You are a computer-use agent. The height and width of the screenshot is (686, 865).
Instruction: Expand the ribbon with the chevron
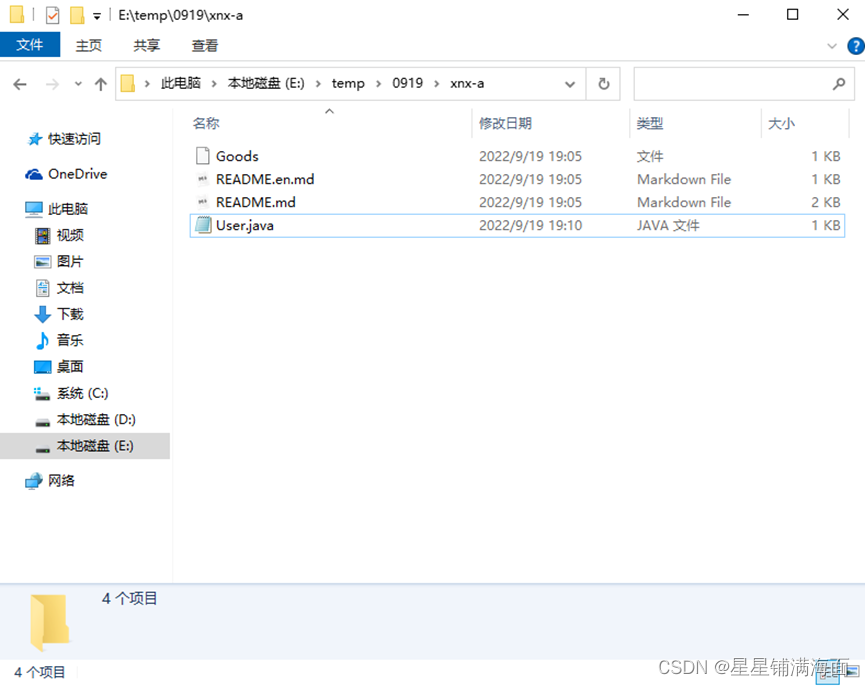[x=832, y=46]
